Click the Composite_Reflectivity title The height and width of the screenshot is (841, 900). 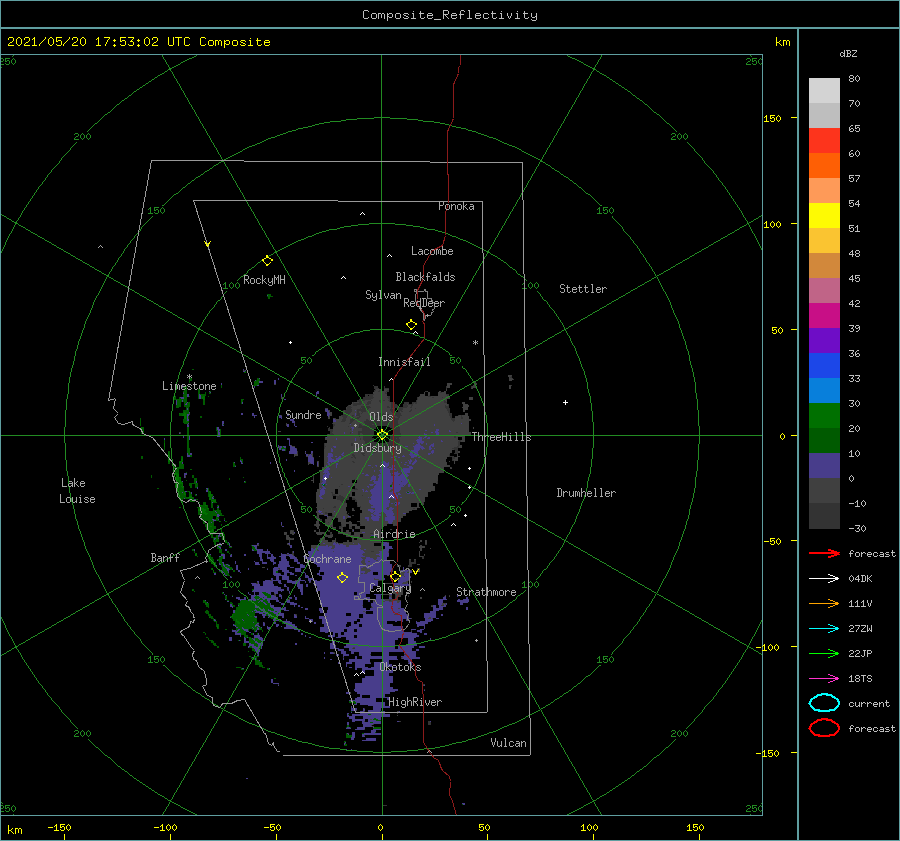450,15
